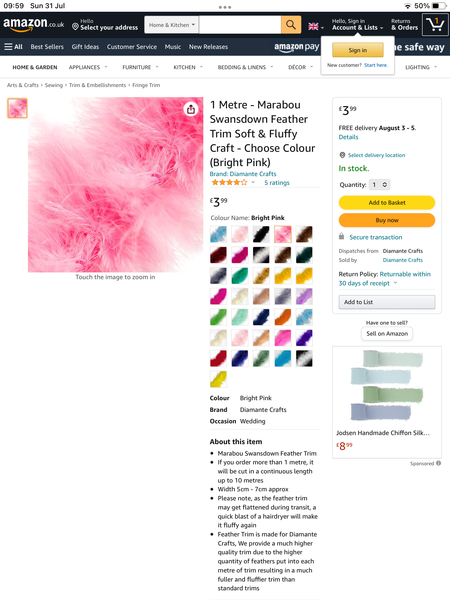Click the search text input field
The image size is (450, 600).
[240, 25]
